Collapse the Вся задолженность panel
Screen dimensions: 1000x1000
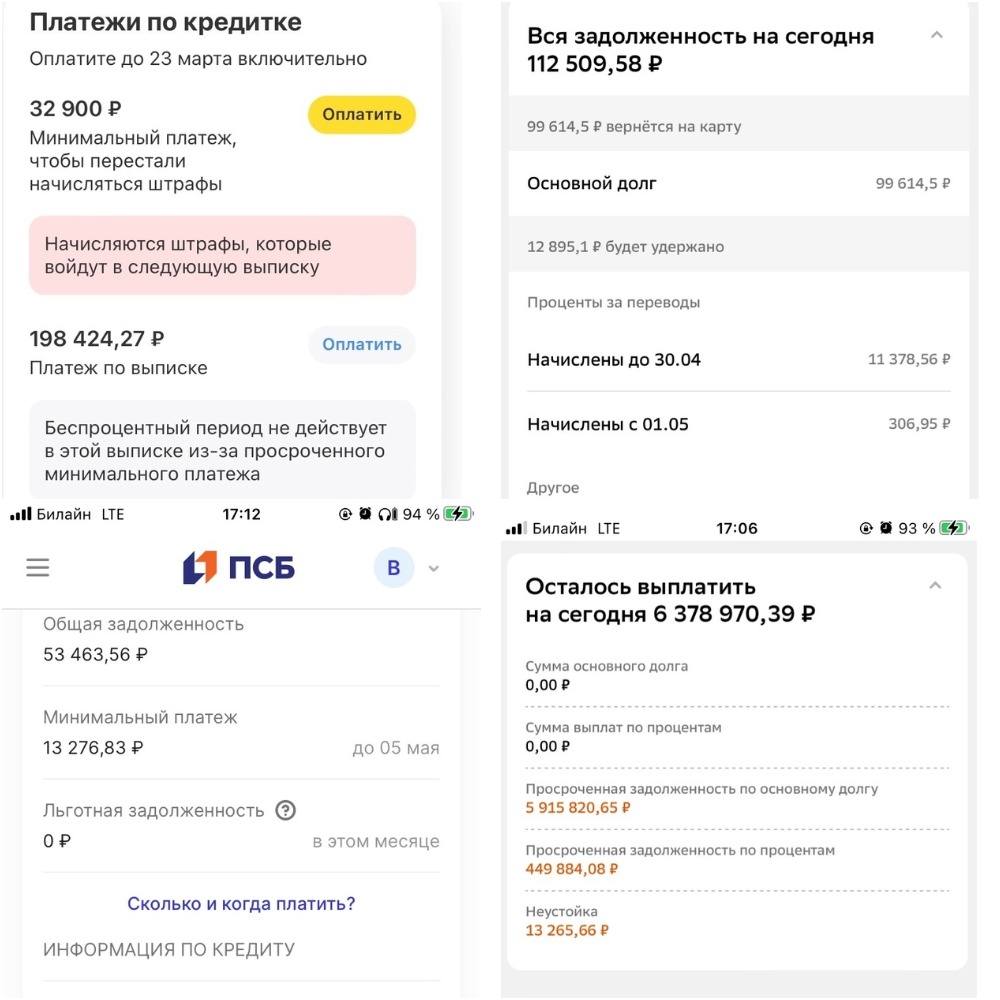point(937,33)
